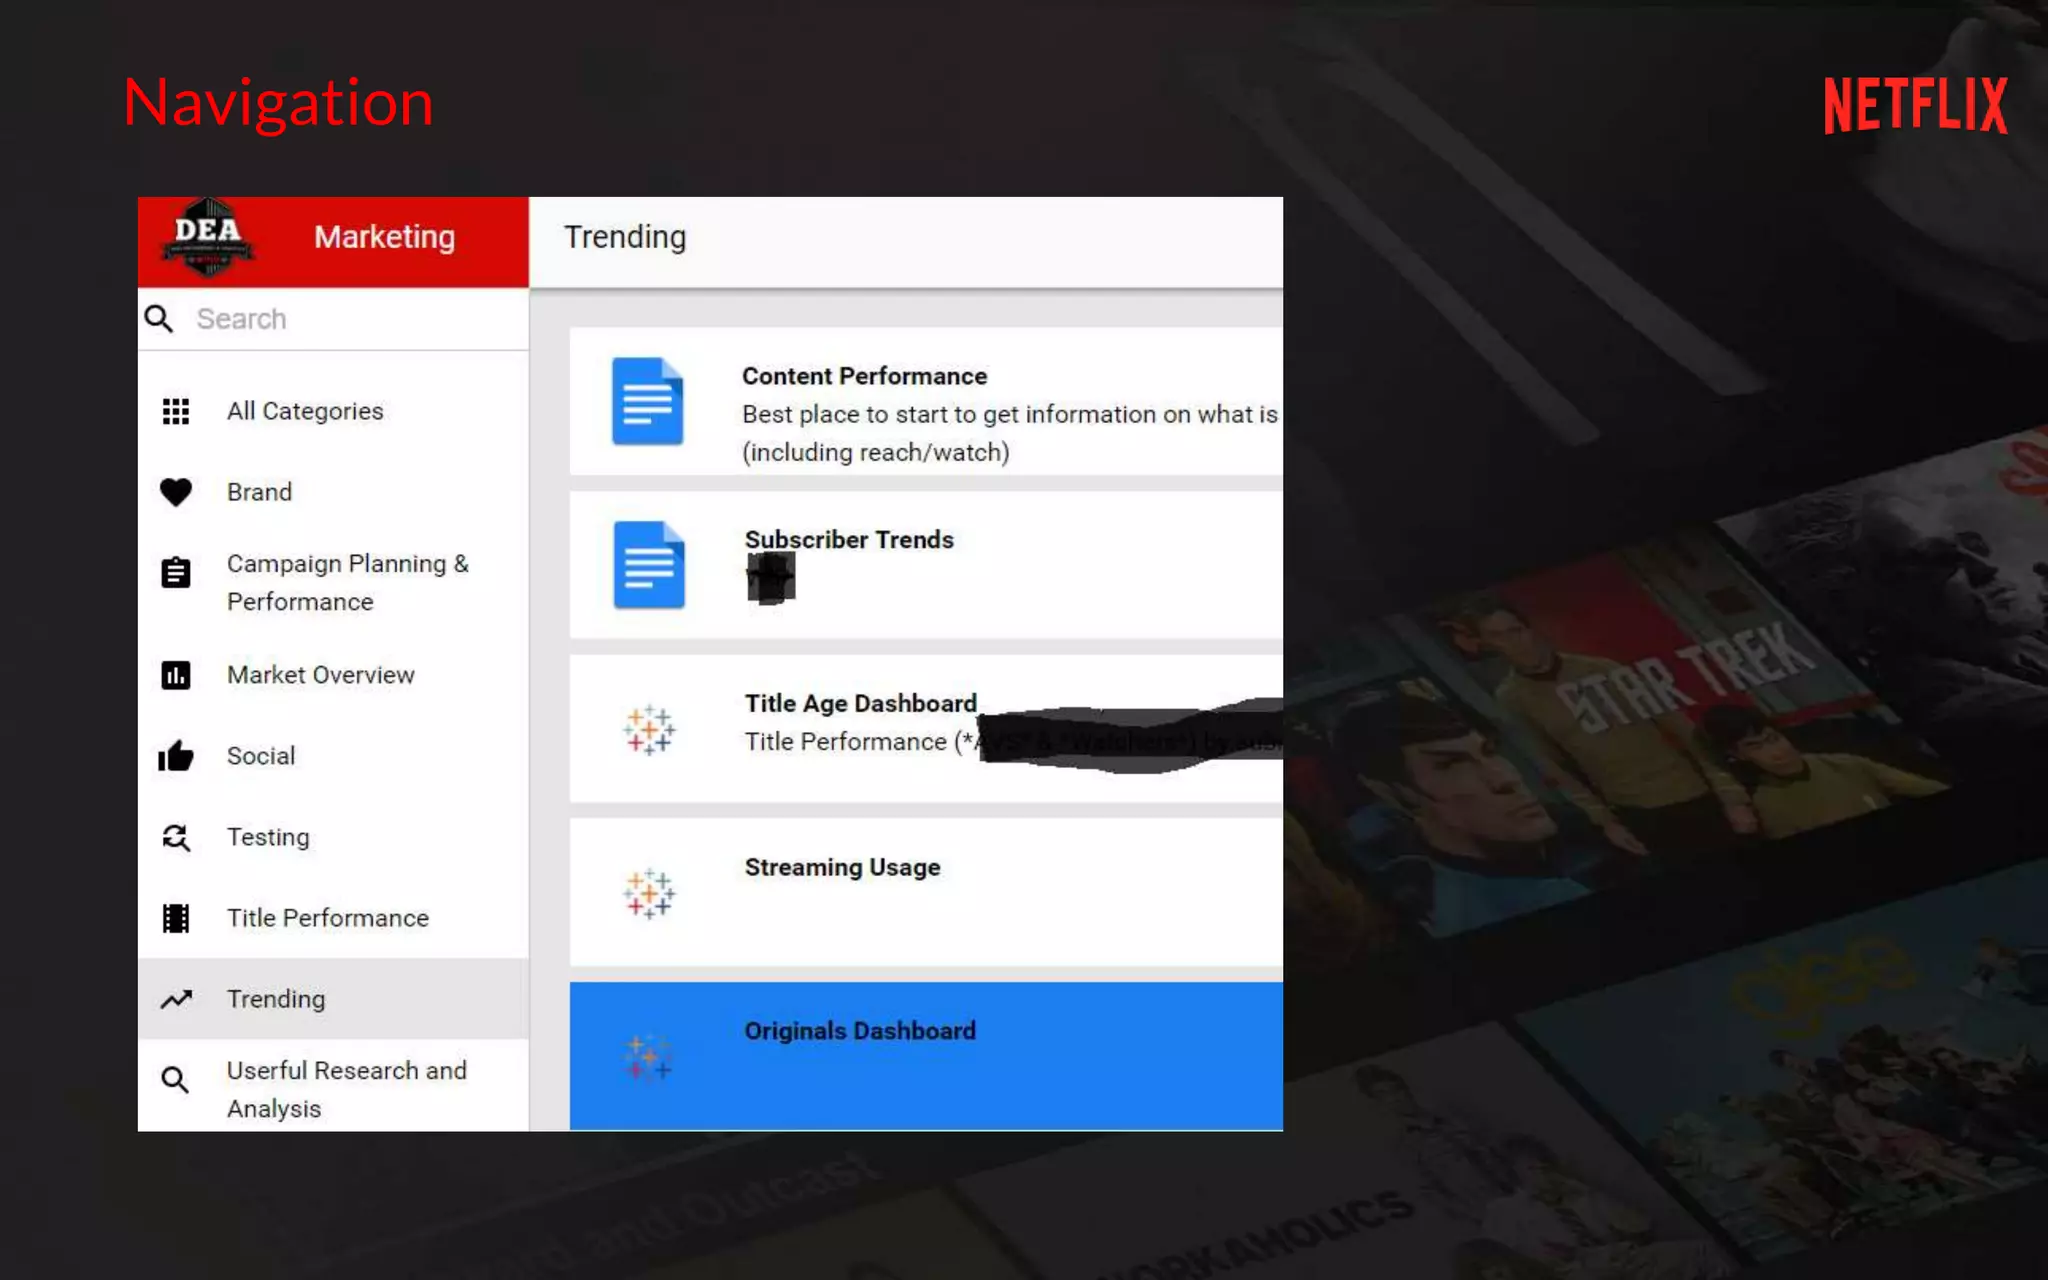Click the Market Overview bar chart icon
Viewport: 2048px width, 1280px height.
(176, 675)
